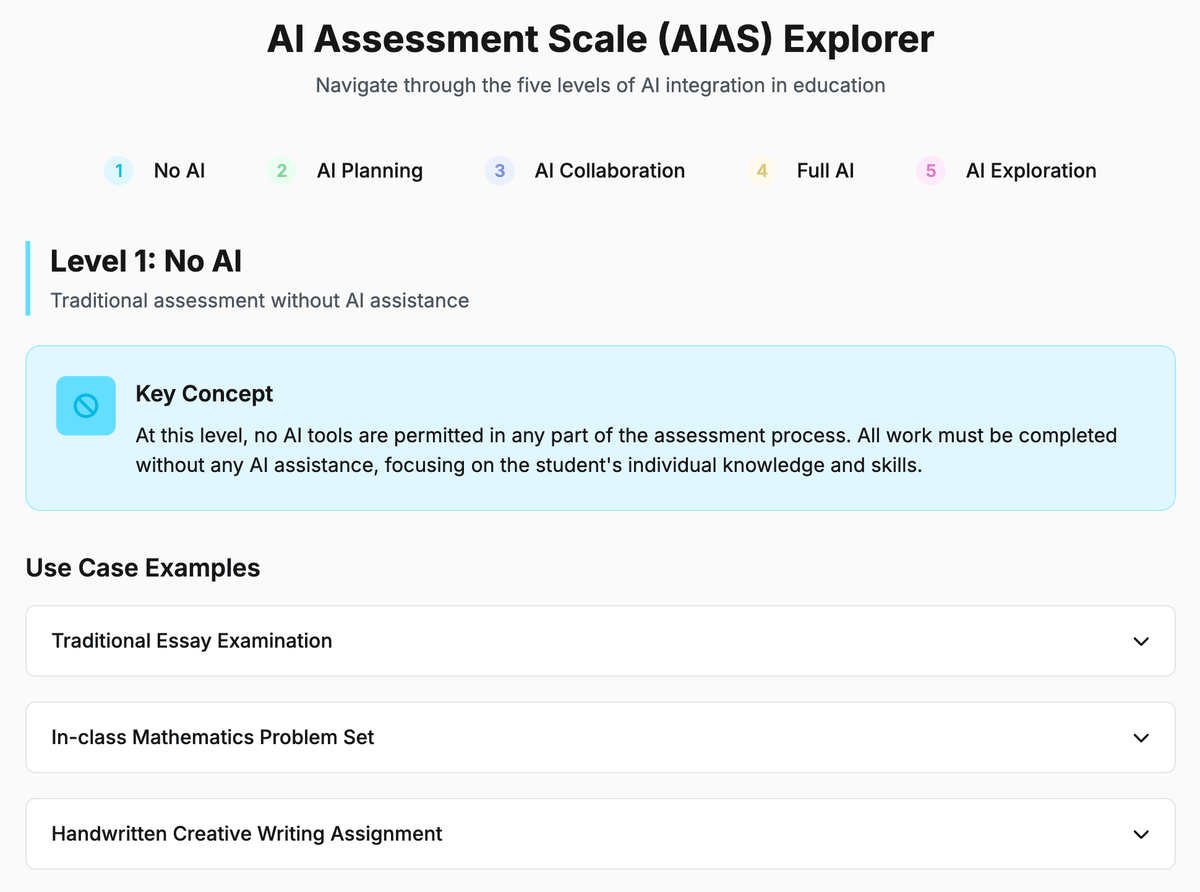Open the In-class Mathematics Problem Set example

(213, 738)
